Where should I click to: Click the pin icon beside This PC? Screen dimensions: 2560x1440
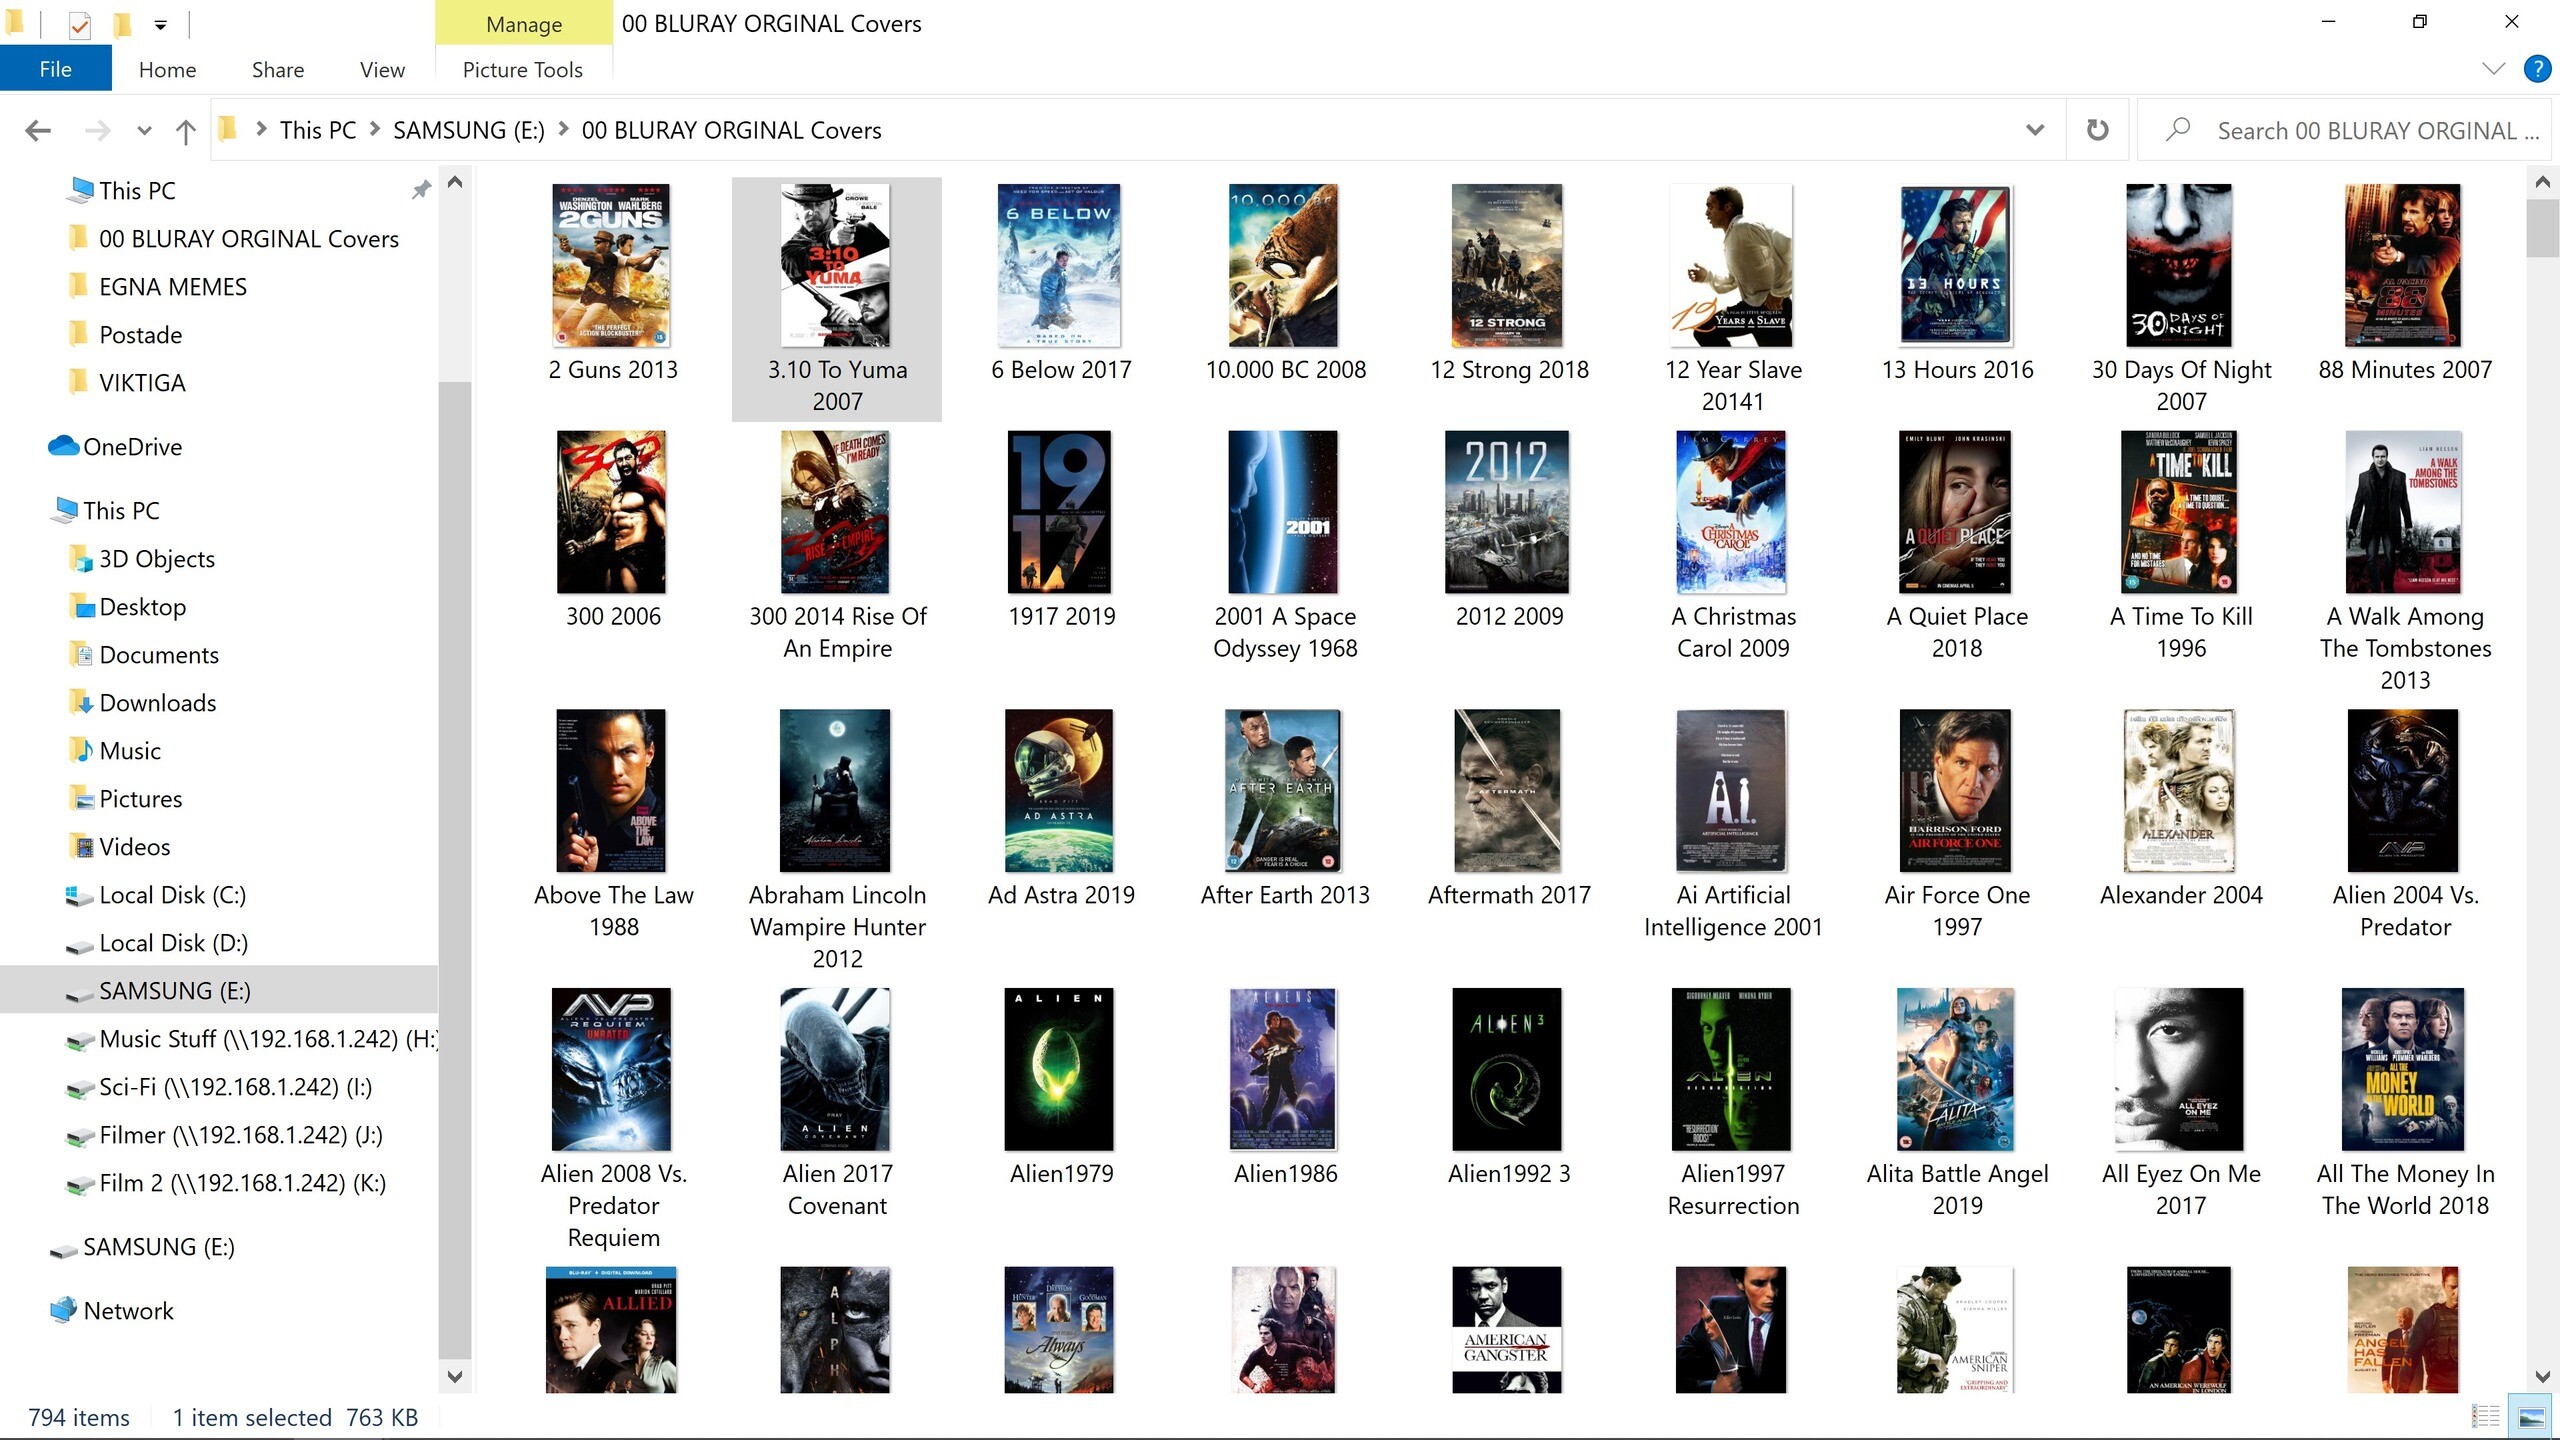click(421, 189)
